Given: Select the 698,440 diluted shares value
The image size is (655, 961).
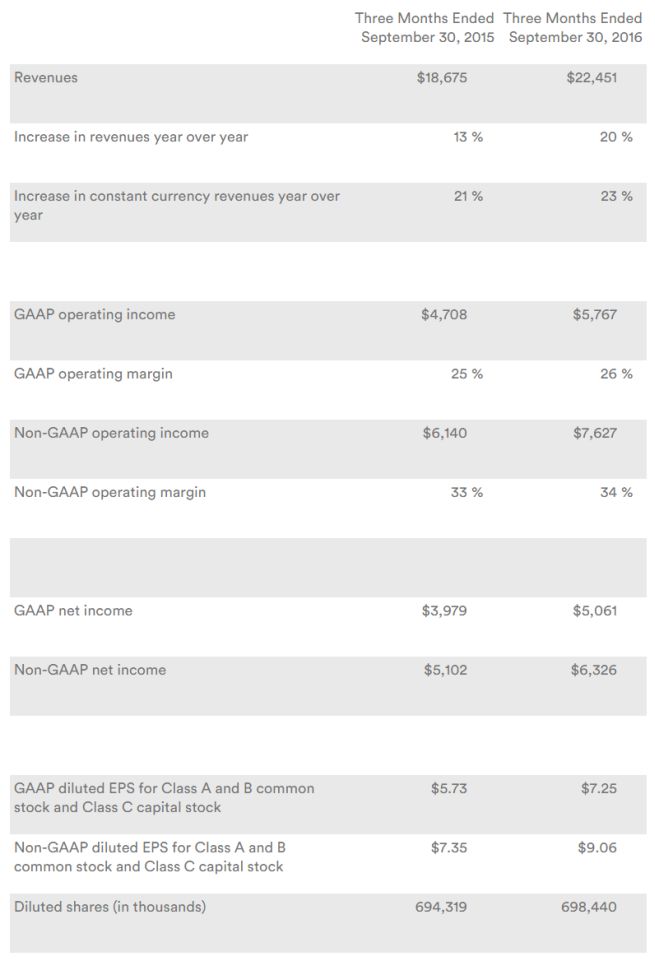Looking at the screenshot, I should 589,907.
